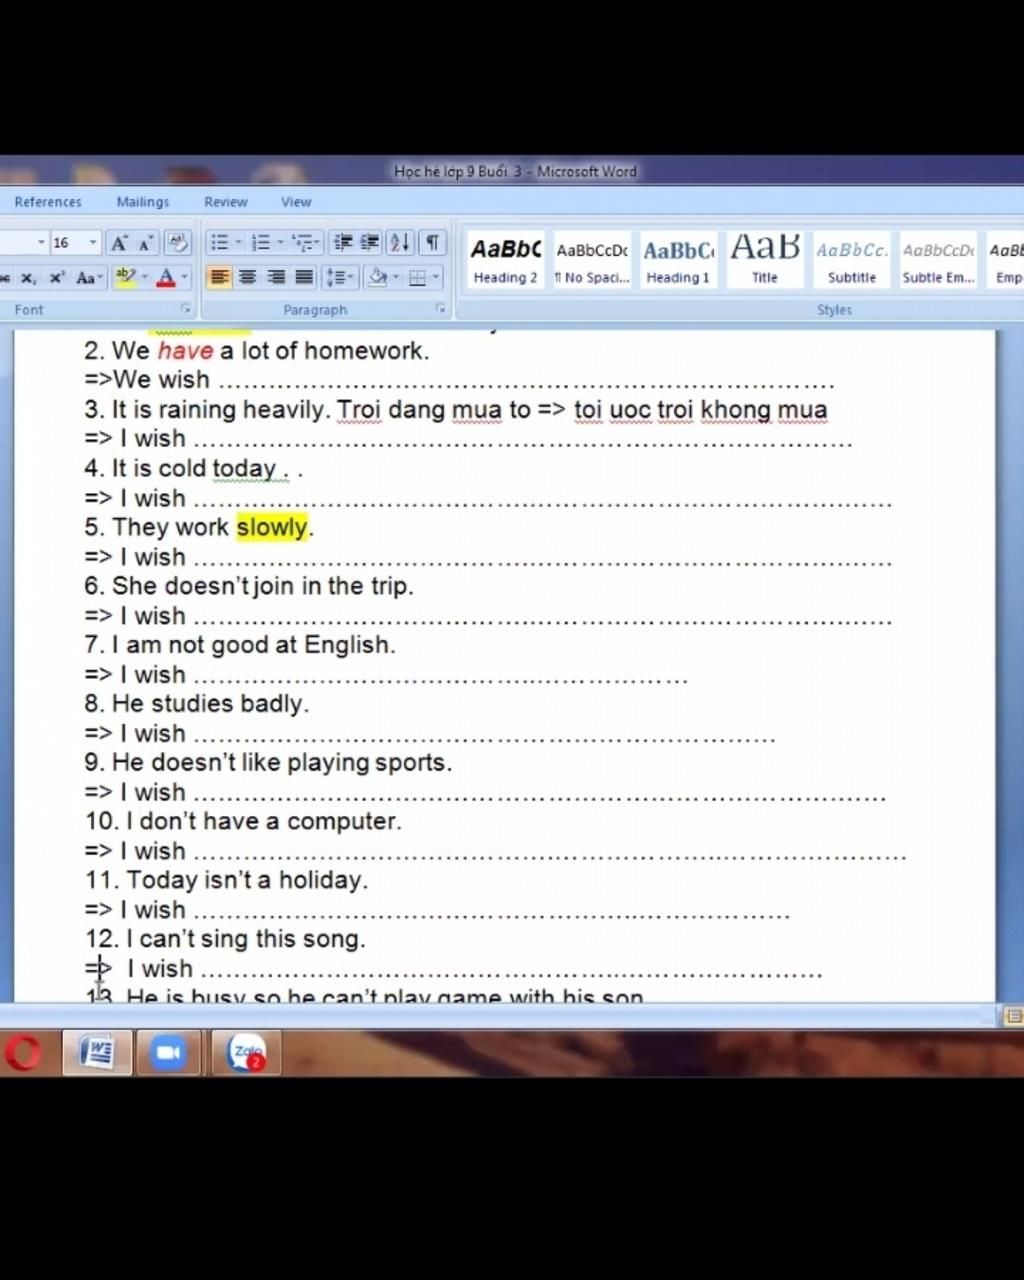Viewport: 1024px width, 1280px height.
Task: Expand font color dropdown arrow
Action: 185,278
